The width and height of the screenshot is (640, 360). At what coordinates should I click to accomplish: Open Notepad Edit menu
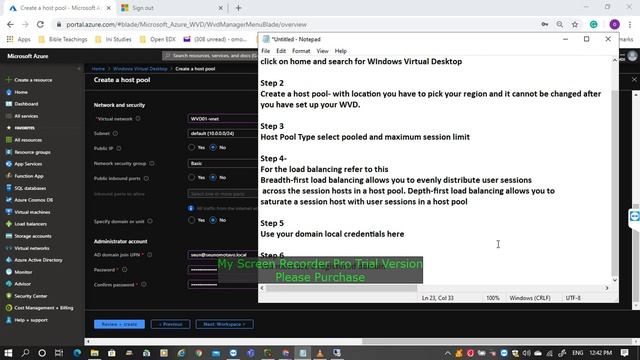pos(281,51)
